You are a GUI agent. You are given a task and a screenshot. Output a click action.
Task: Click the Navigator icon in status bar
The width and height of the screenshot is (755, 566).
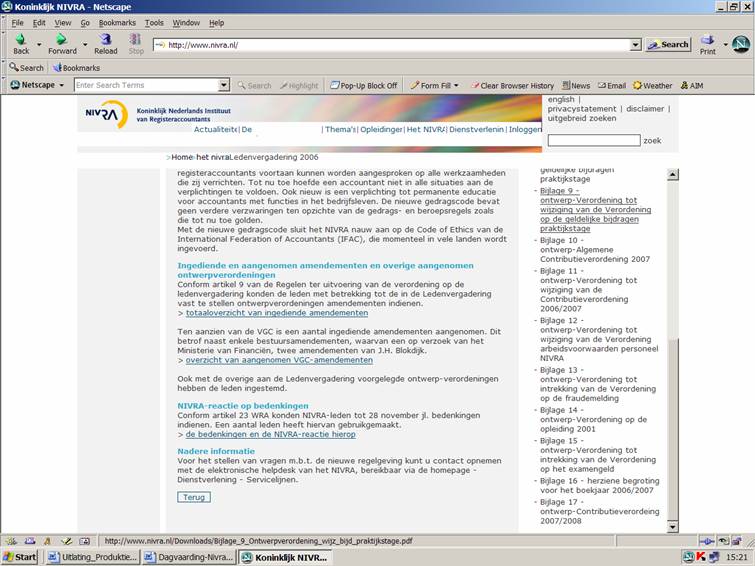pyautogui.click(x=12, y=541)
